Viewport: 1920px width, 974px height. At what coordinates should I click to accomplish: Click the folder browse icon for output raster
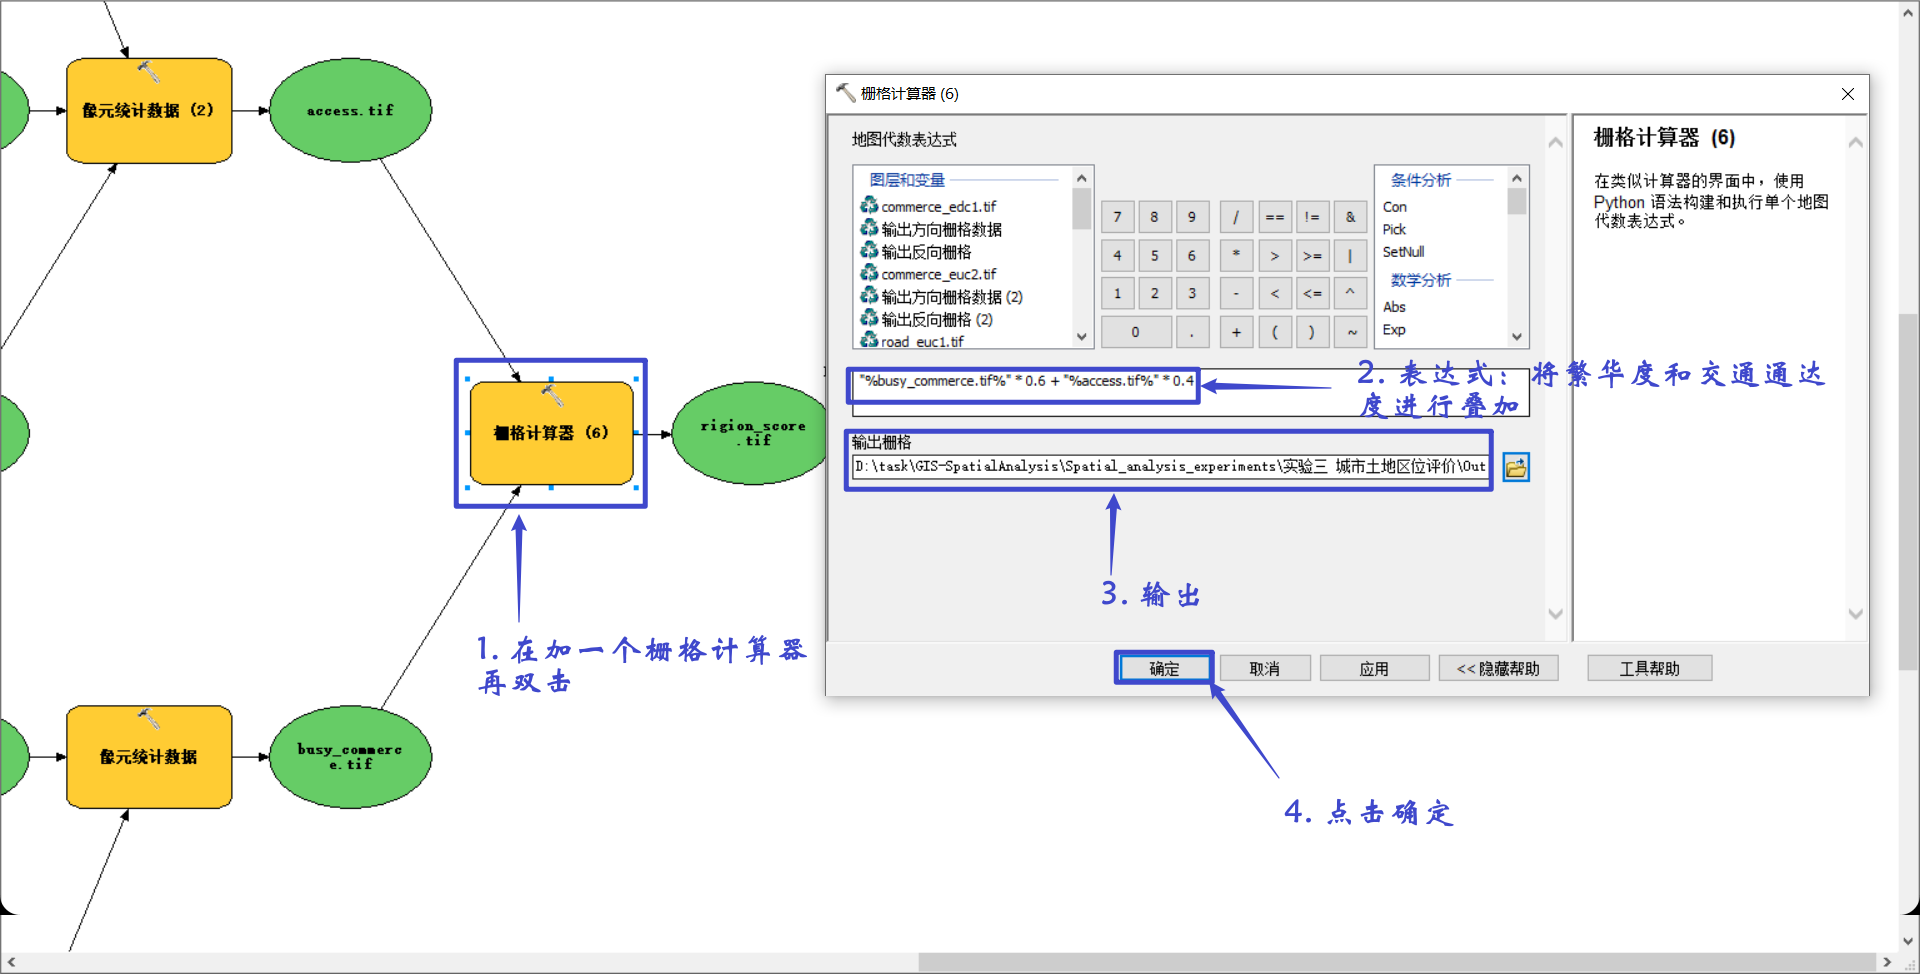click(x=1516, y=467)
